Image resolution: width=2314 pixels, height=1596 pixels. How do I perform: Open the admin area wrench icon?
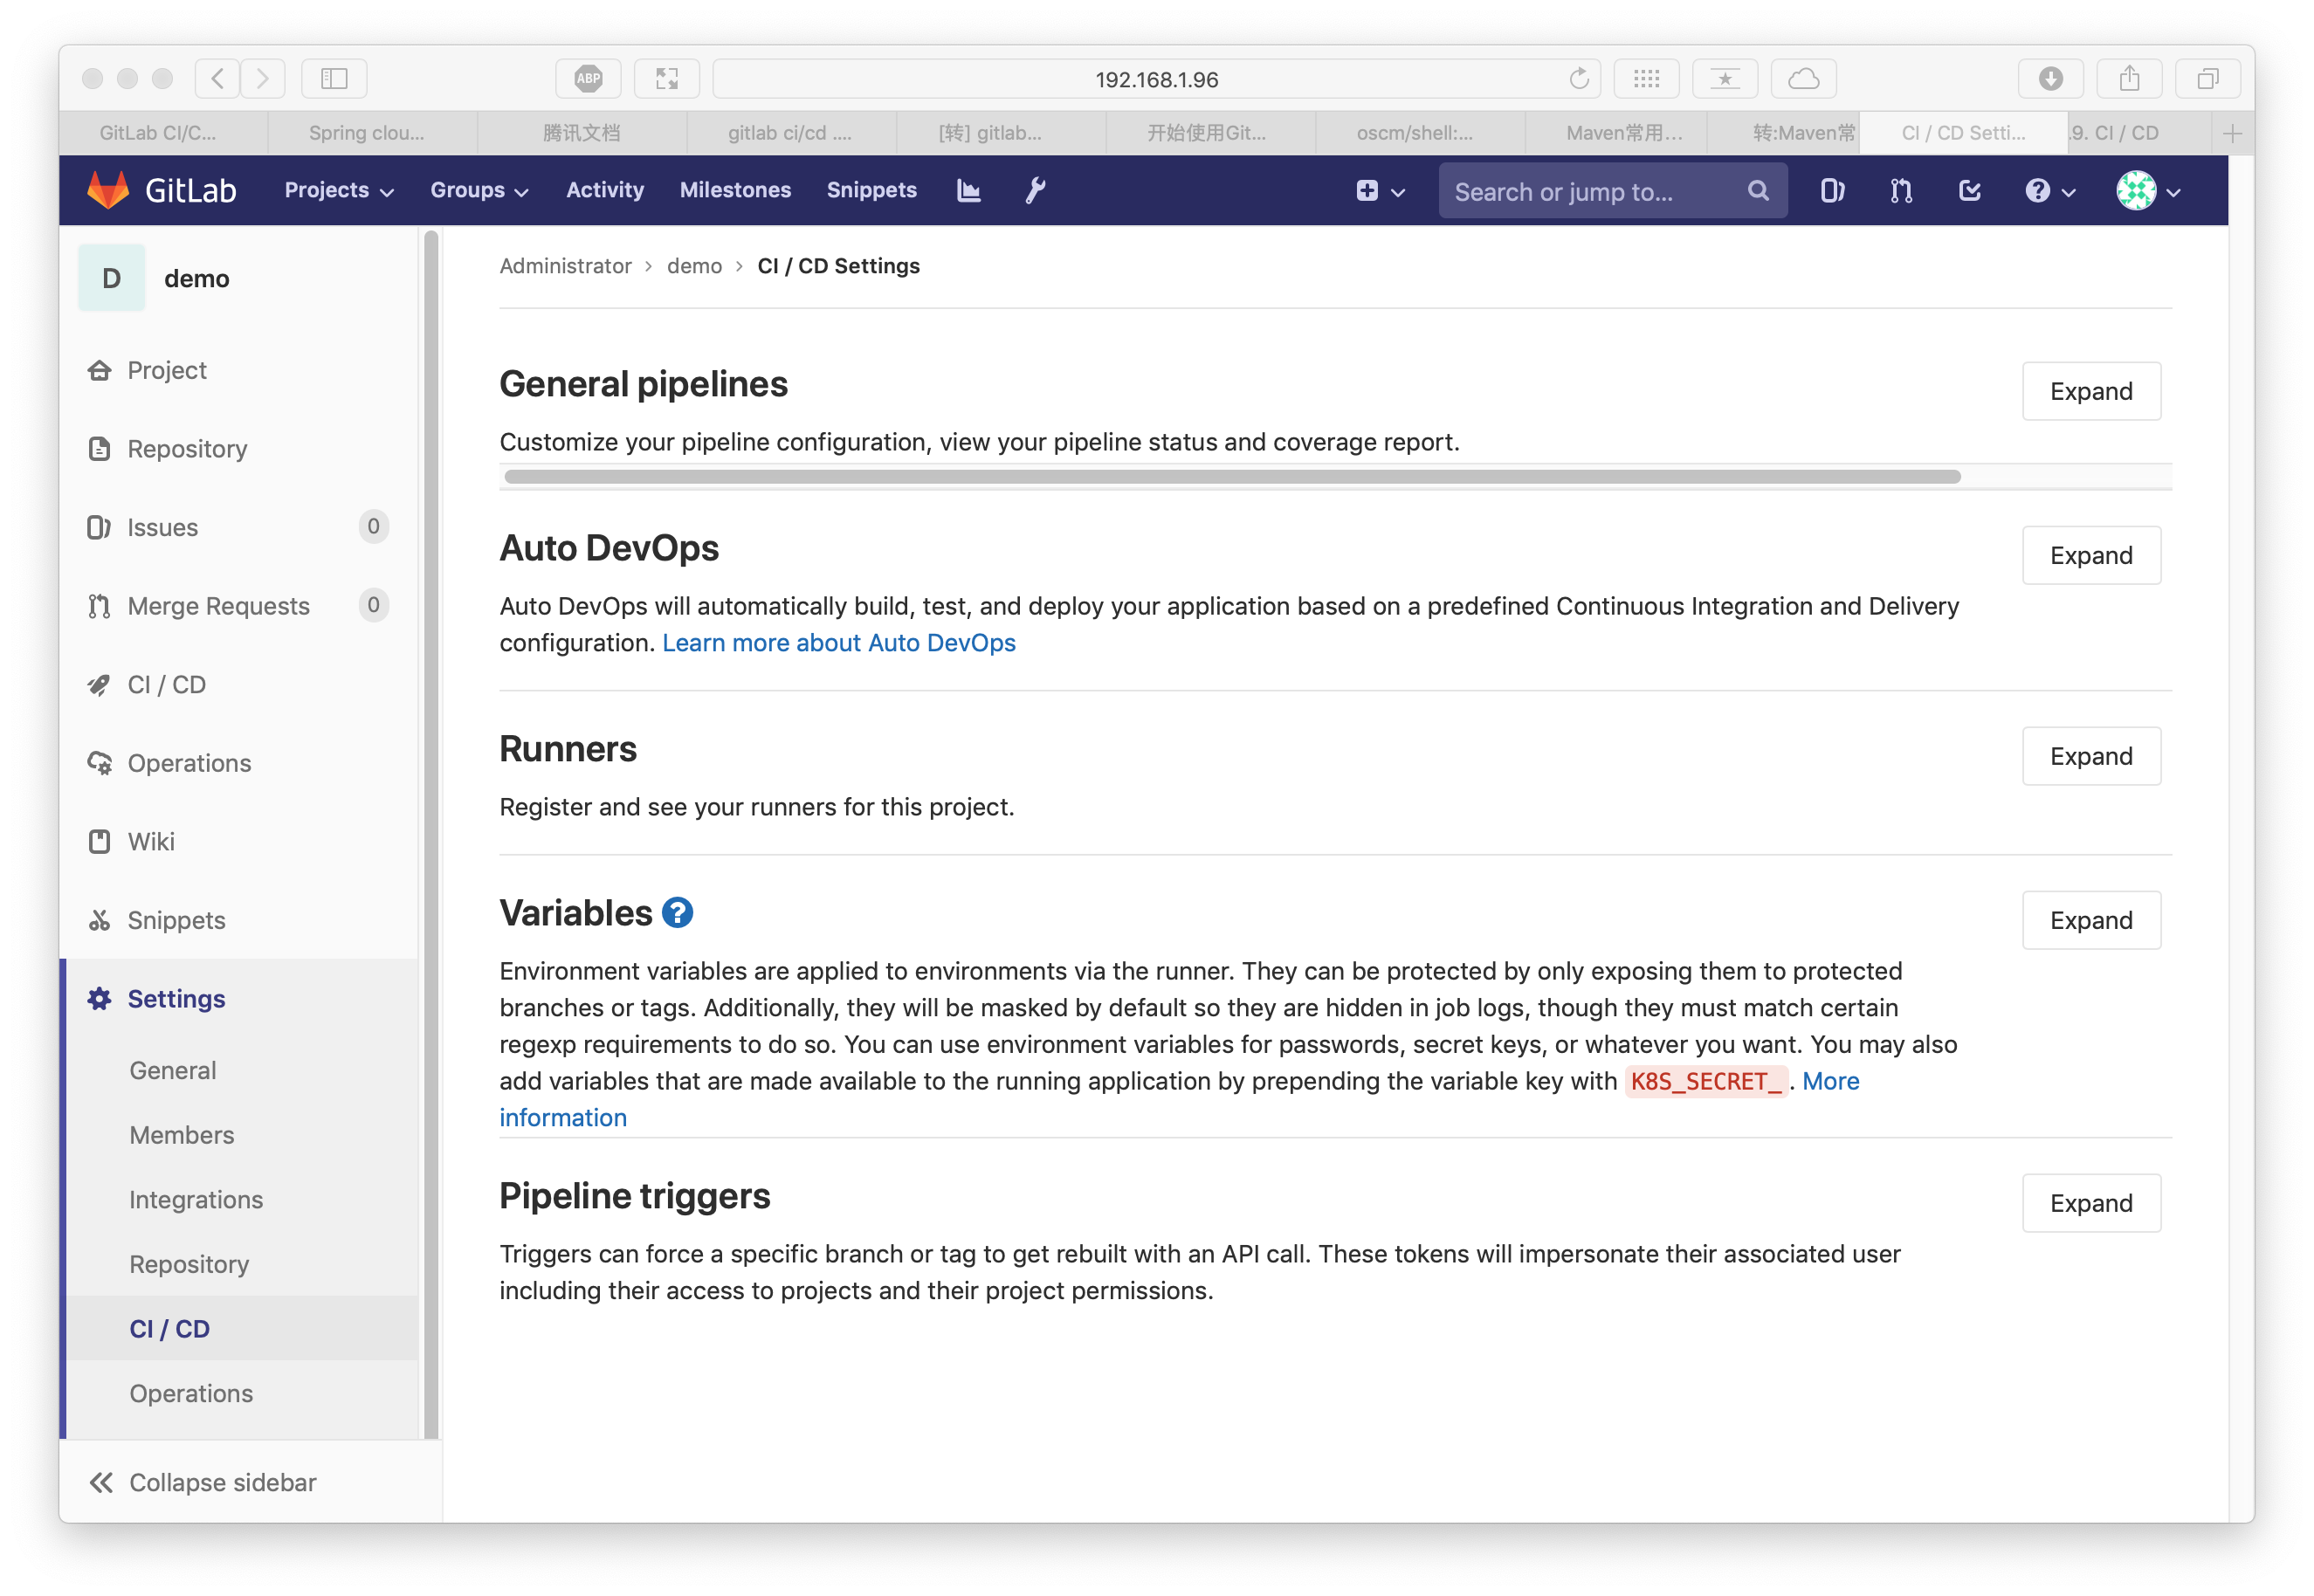[x=1035, y=190]
